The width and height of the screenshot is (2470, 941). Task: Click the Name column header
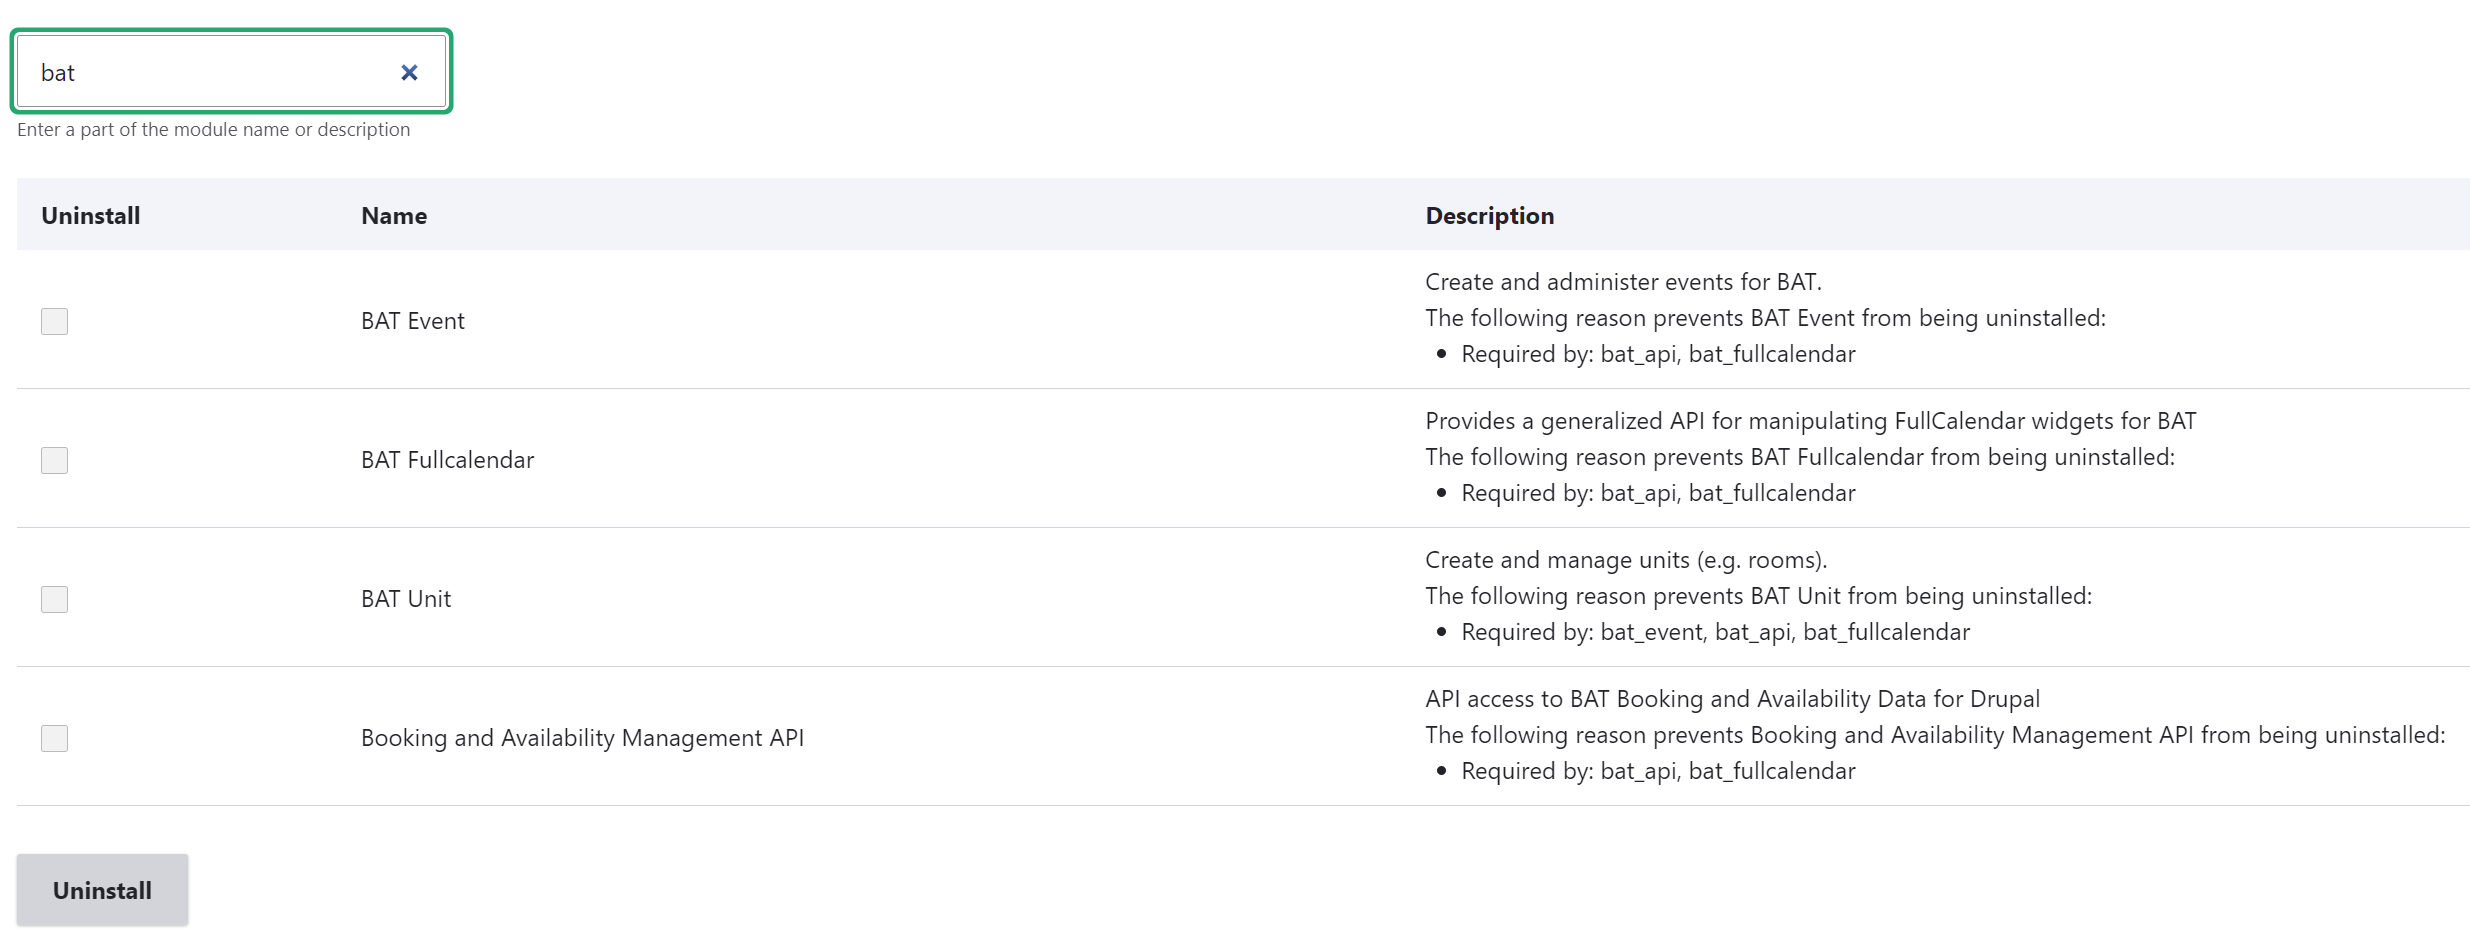(x=393, y=215)
